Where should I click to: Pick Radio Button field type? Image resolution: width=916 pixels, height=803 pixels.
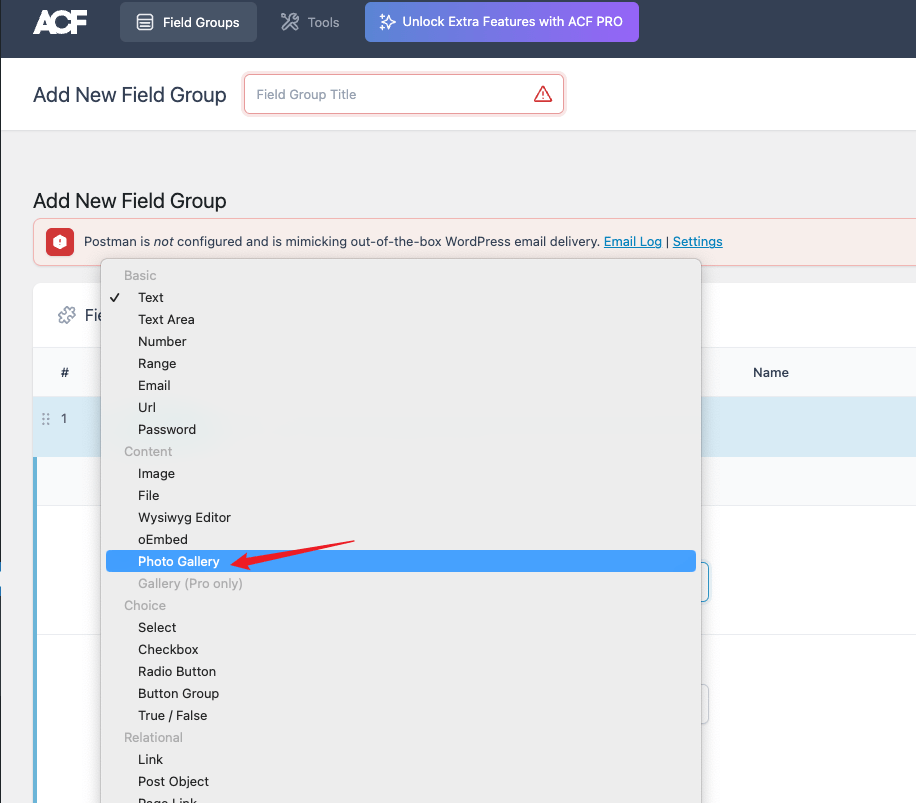[401, 672]
